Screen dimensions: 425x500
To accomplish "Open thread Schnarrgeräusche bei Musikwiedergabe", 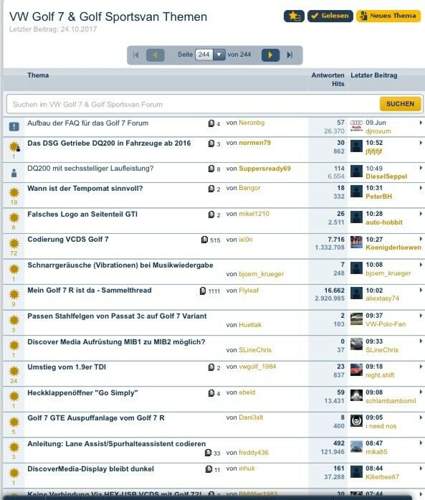I will [120, 265].
